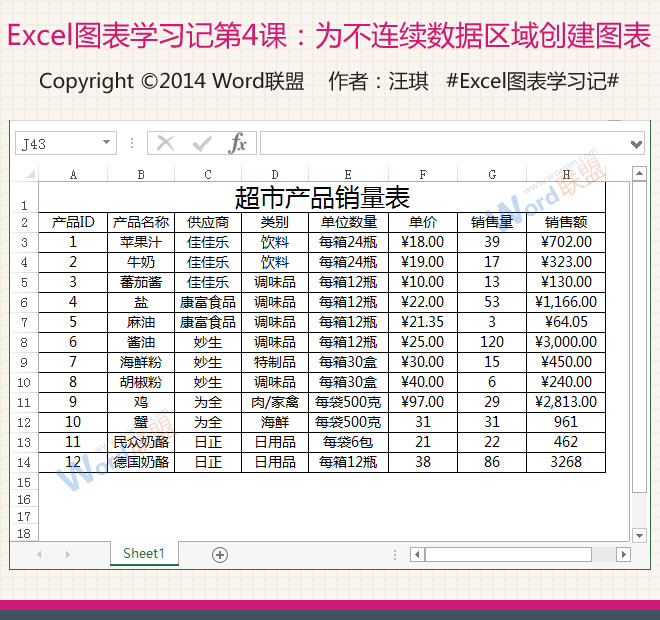Select column E header
The height and width of the screenshot is (620, 660).
click(x=348, y=174)
